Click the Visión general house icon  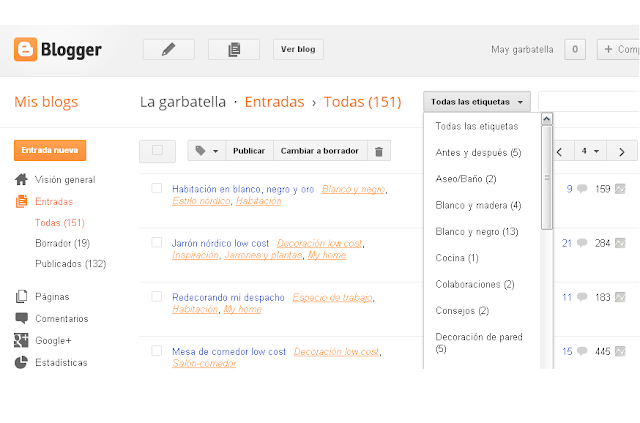[x=21, y=179]
